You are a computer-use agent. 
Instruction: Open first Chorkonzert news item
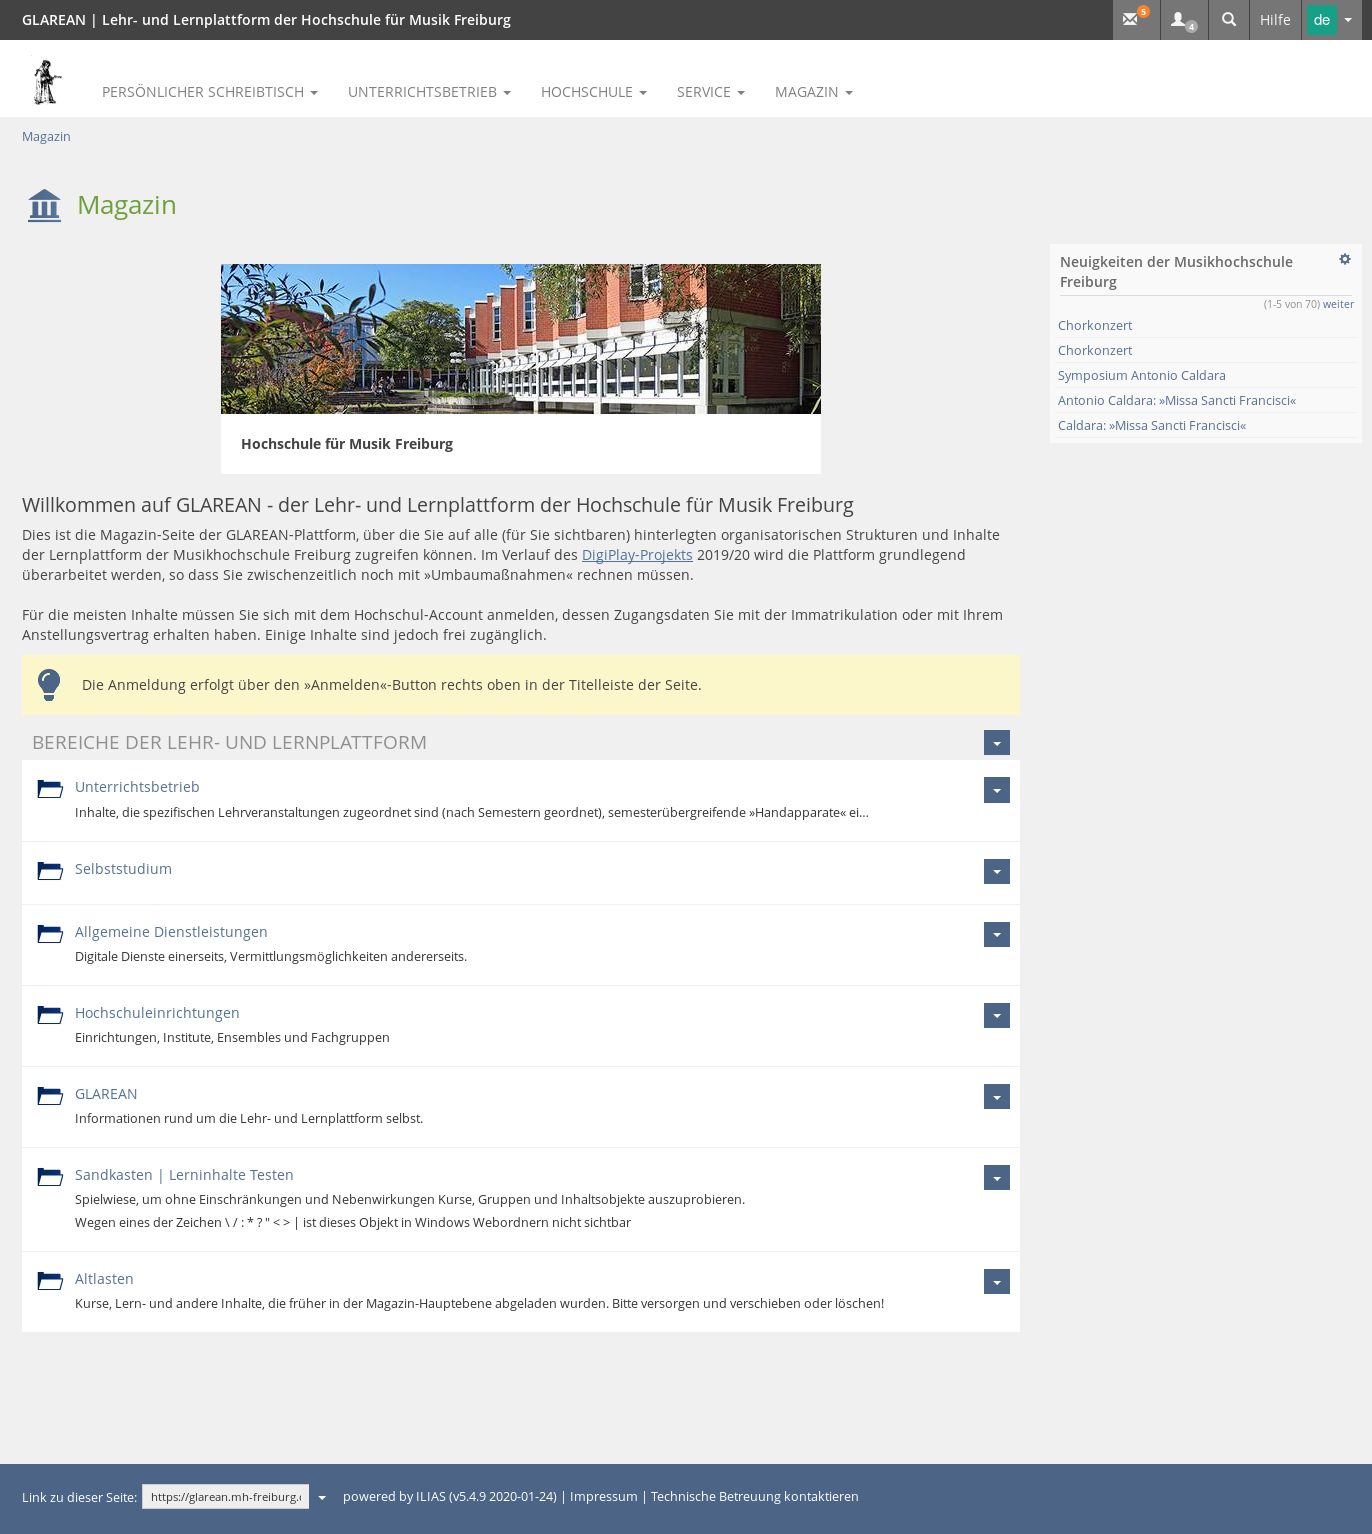pyautogui.click(x=1095, y=325)
